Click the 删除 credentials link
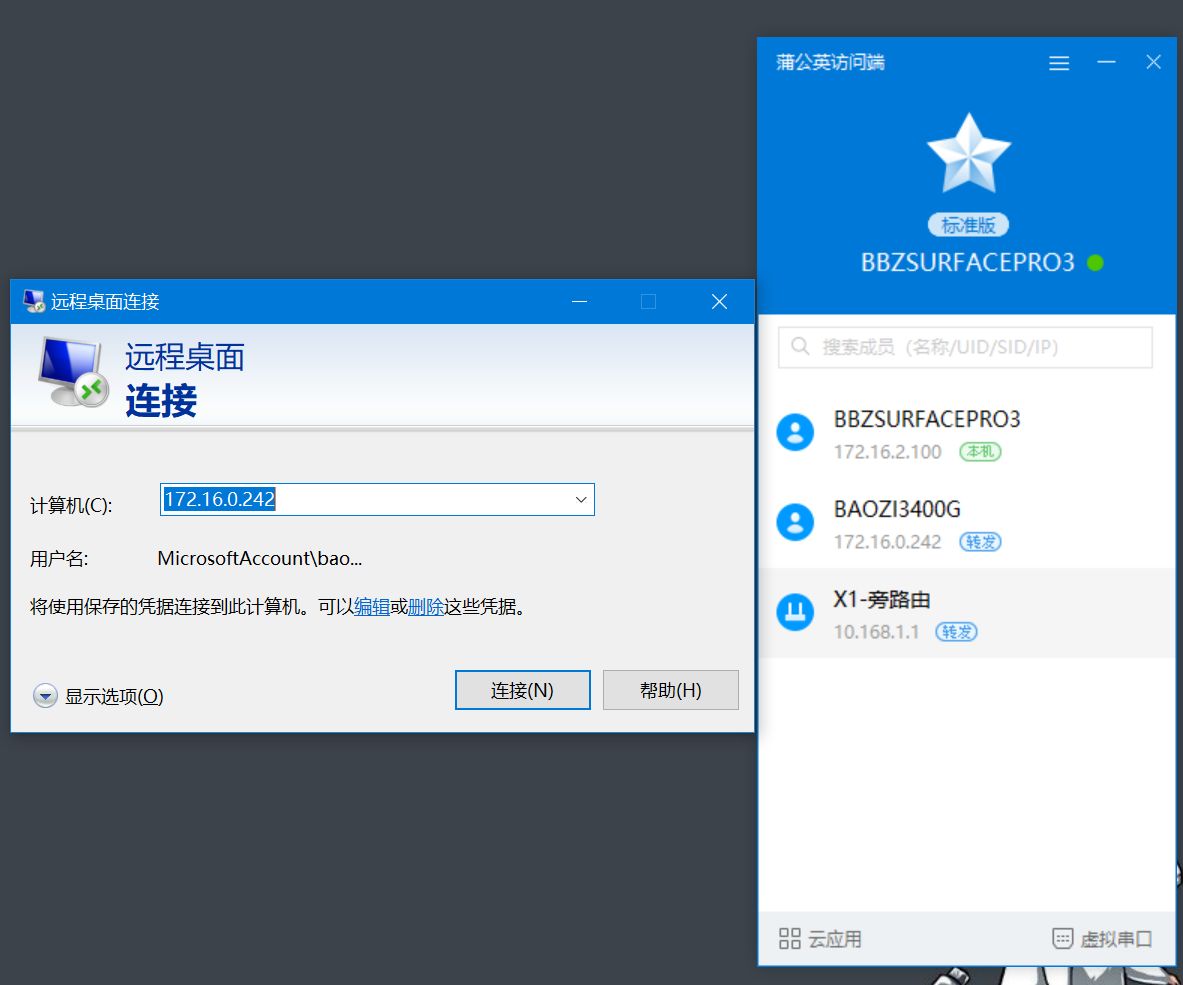The width and height of the screenshot is (1183, 985). tap(426, 607)
